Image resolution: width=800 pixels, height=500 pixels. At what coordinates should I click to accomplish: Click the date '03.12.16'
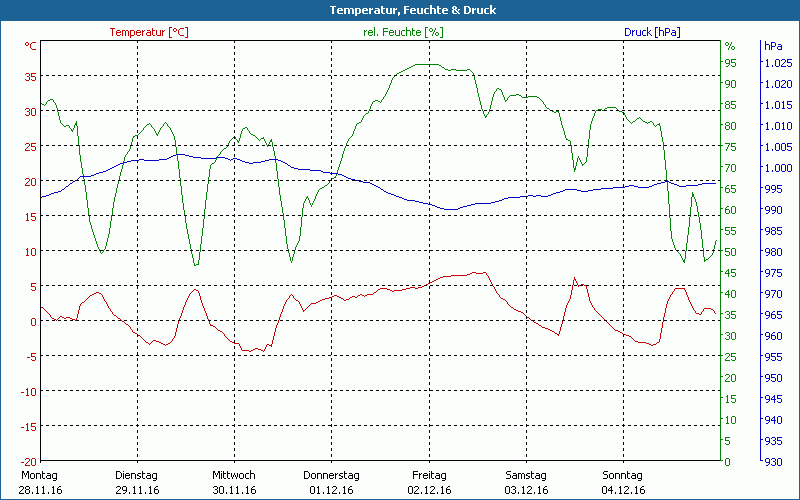pos(527,490)
